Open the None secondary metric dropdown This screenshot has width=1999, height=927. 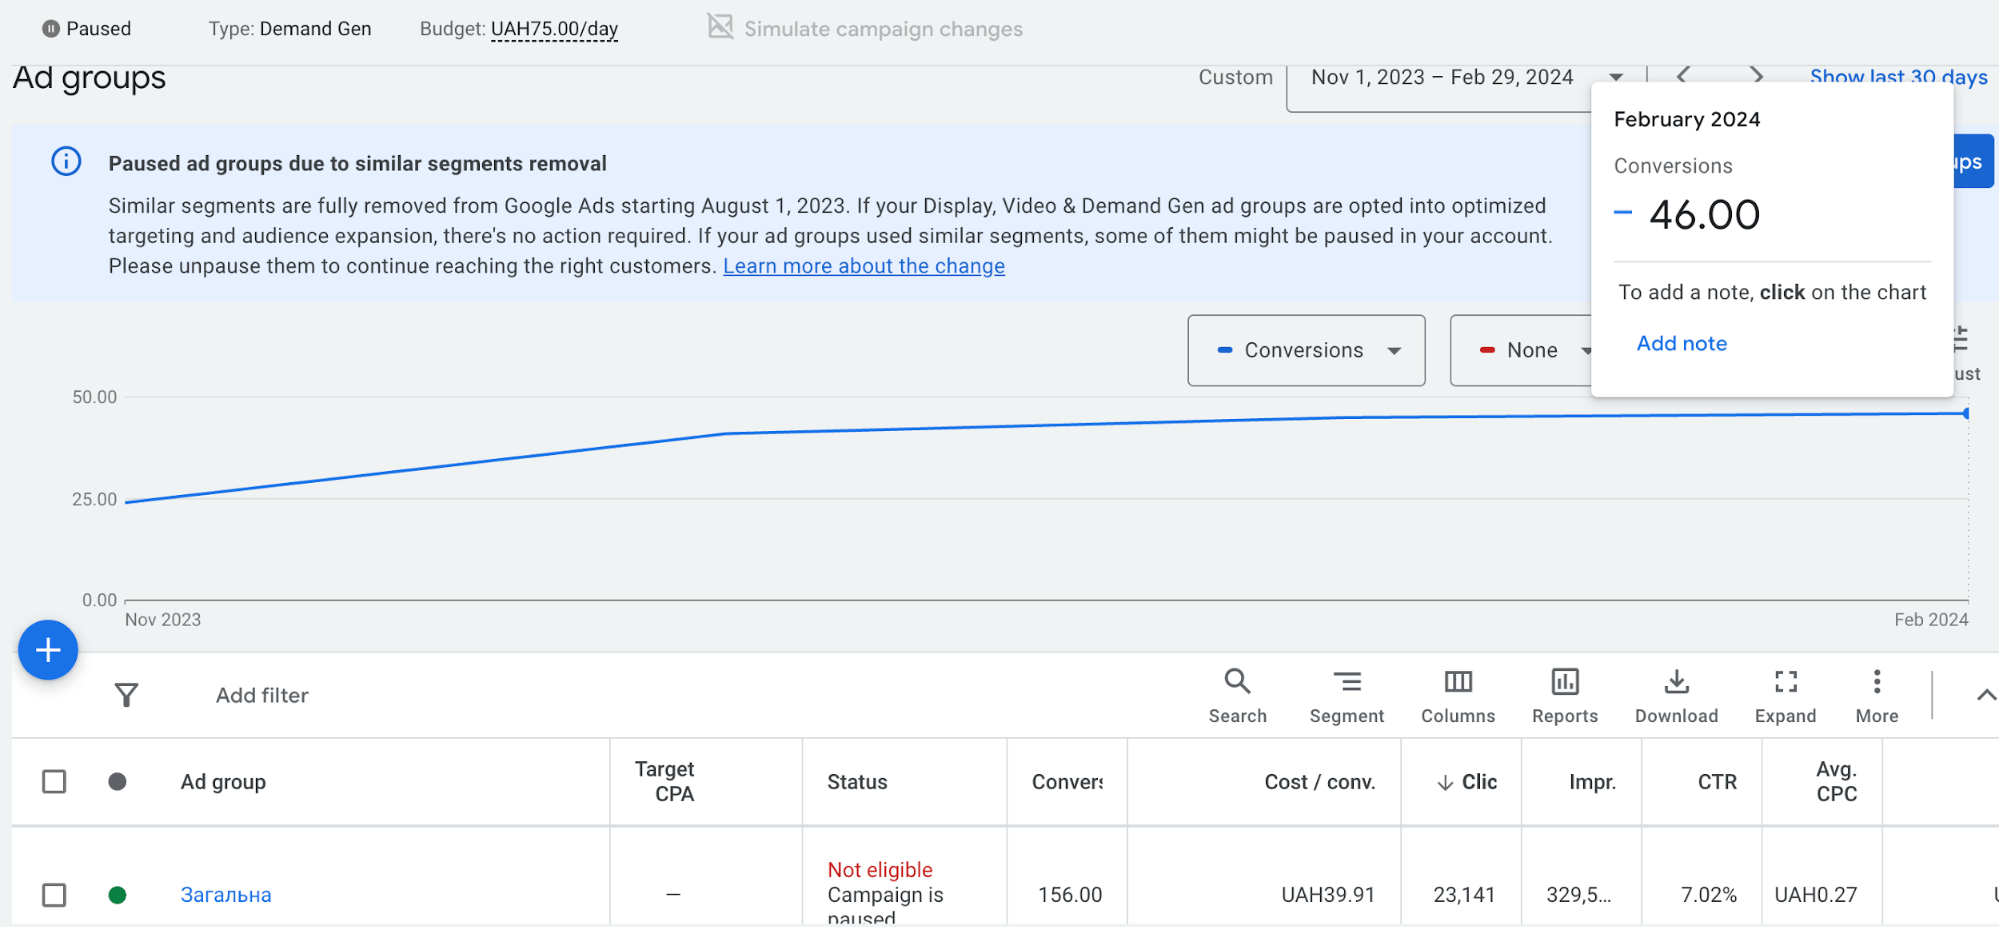pyautogui.click(x=1522, y=350)
